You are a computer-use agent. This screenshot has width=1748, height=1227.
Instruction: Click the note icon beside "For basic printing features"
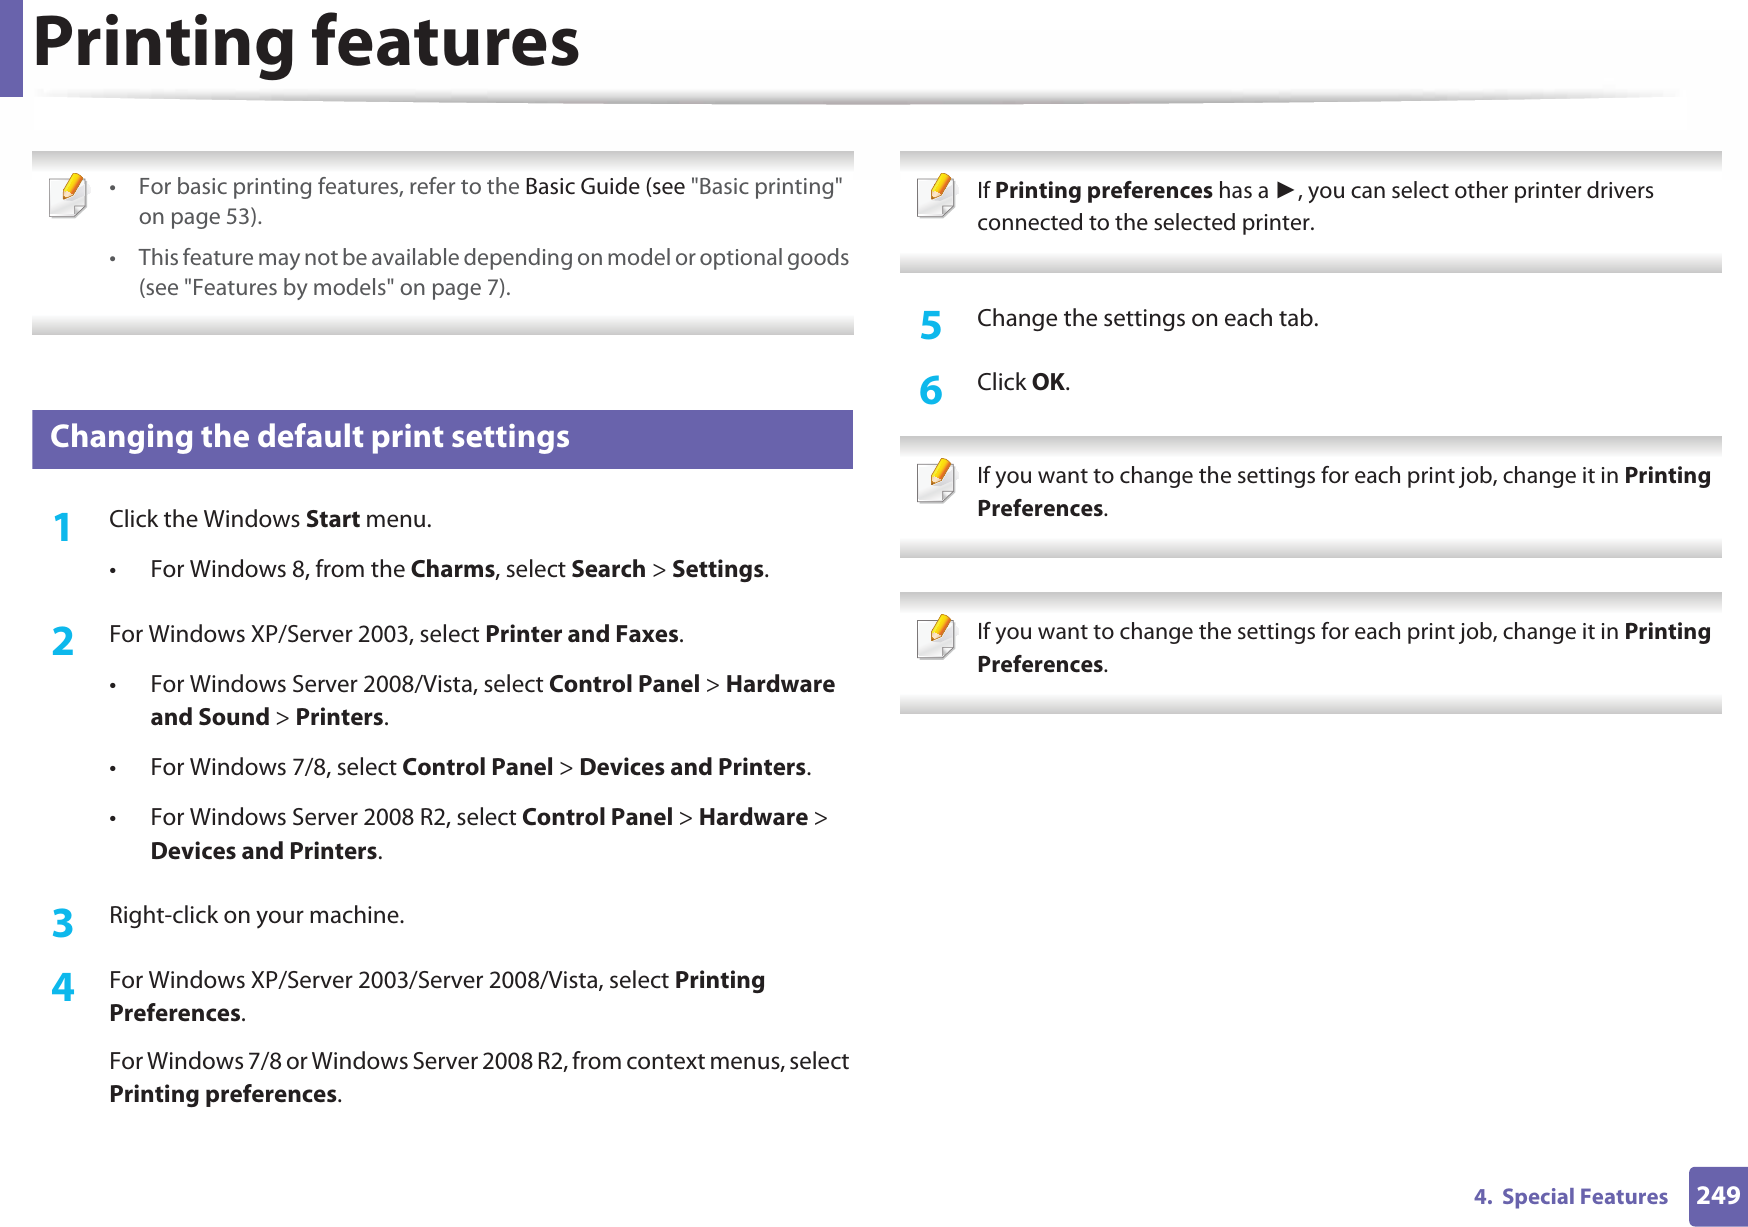68,195
